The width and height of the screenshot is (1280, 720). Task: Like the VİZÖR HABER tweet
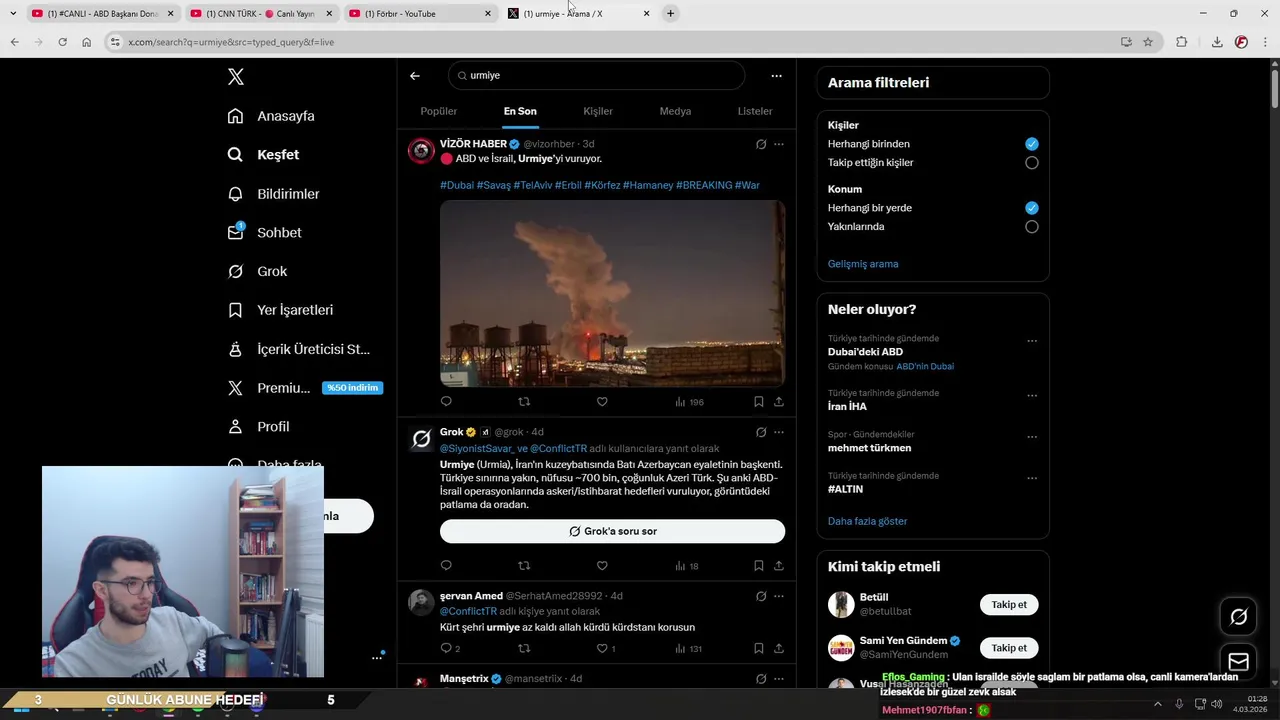pos(602,402)
